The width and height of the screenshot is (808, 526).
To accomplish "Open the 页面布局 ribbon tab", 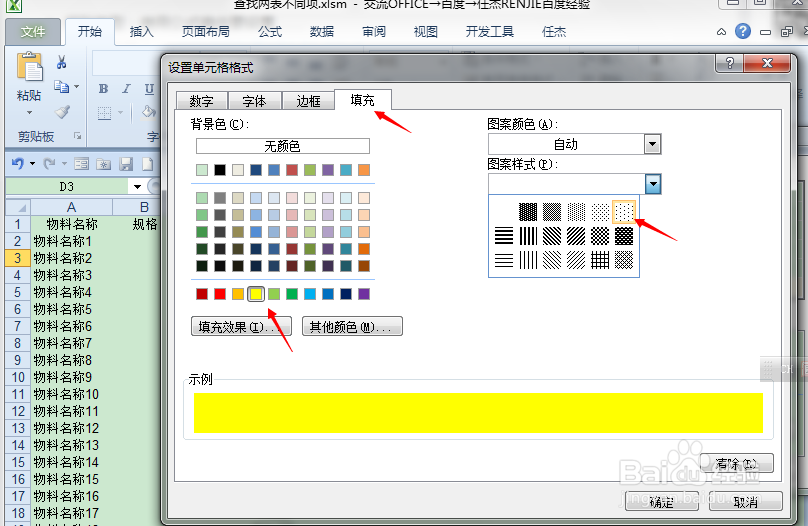I will [206, 31].
